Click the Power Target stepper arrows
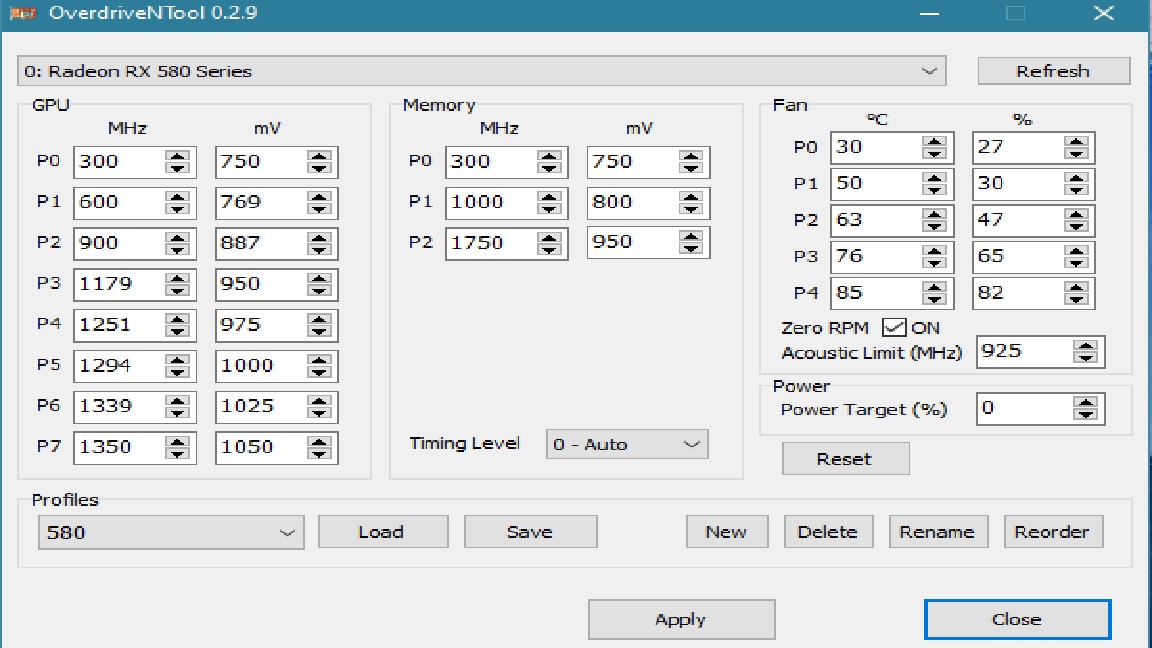The height and width of the screenshot is (648, 1152). 1085,408
